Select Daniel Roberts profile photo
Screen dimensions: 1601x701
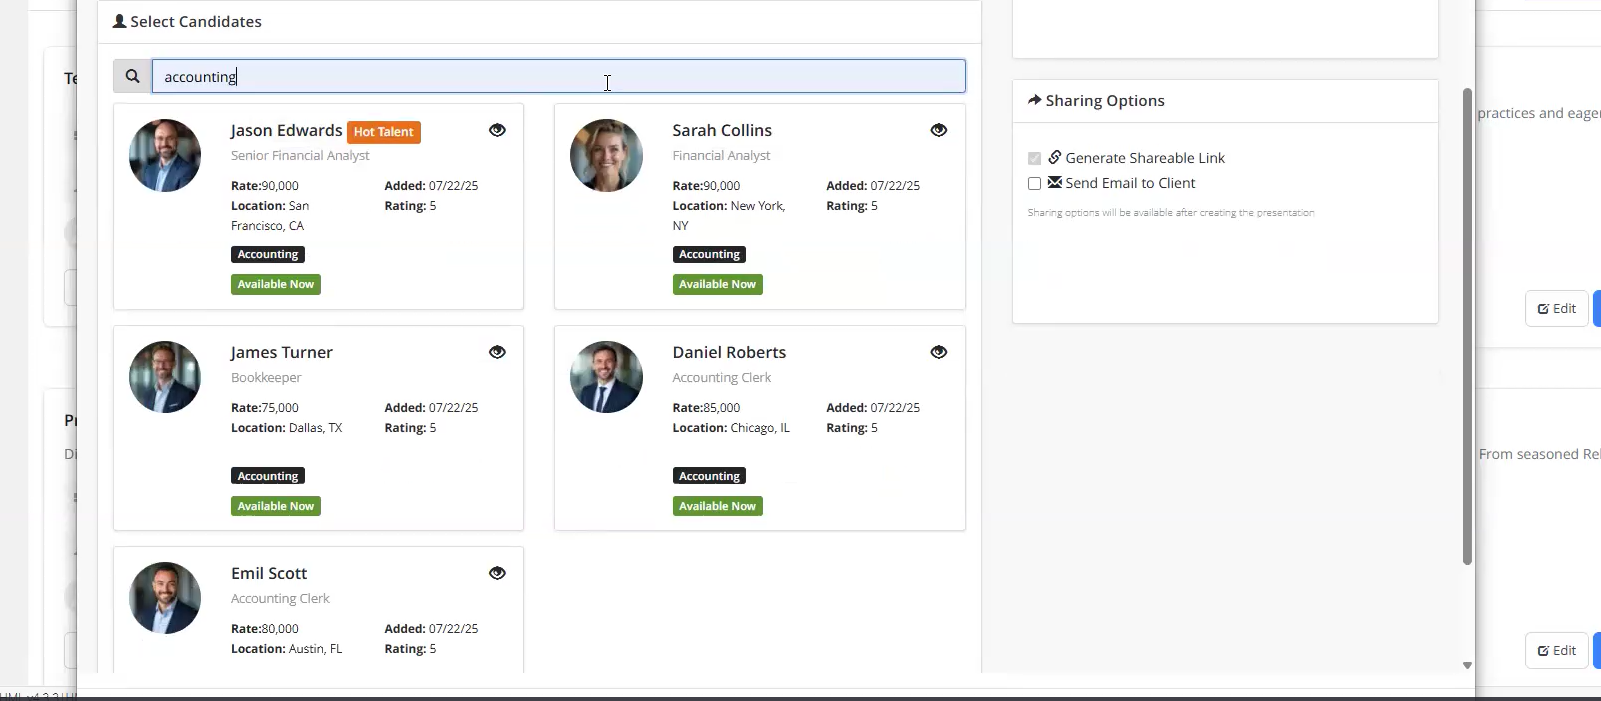[x=606, y=377]
